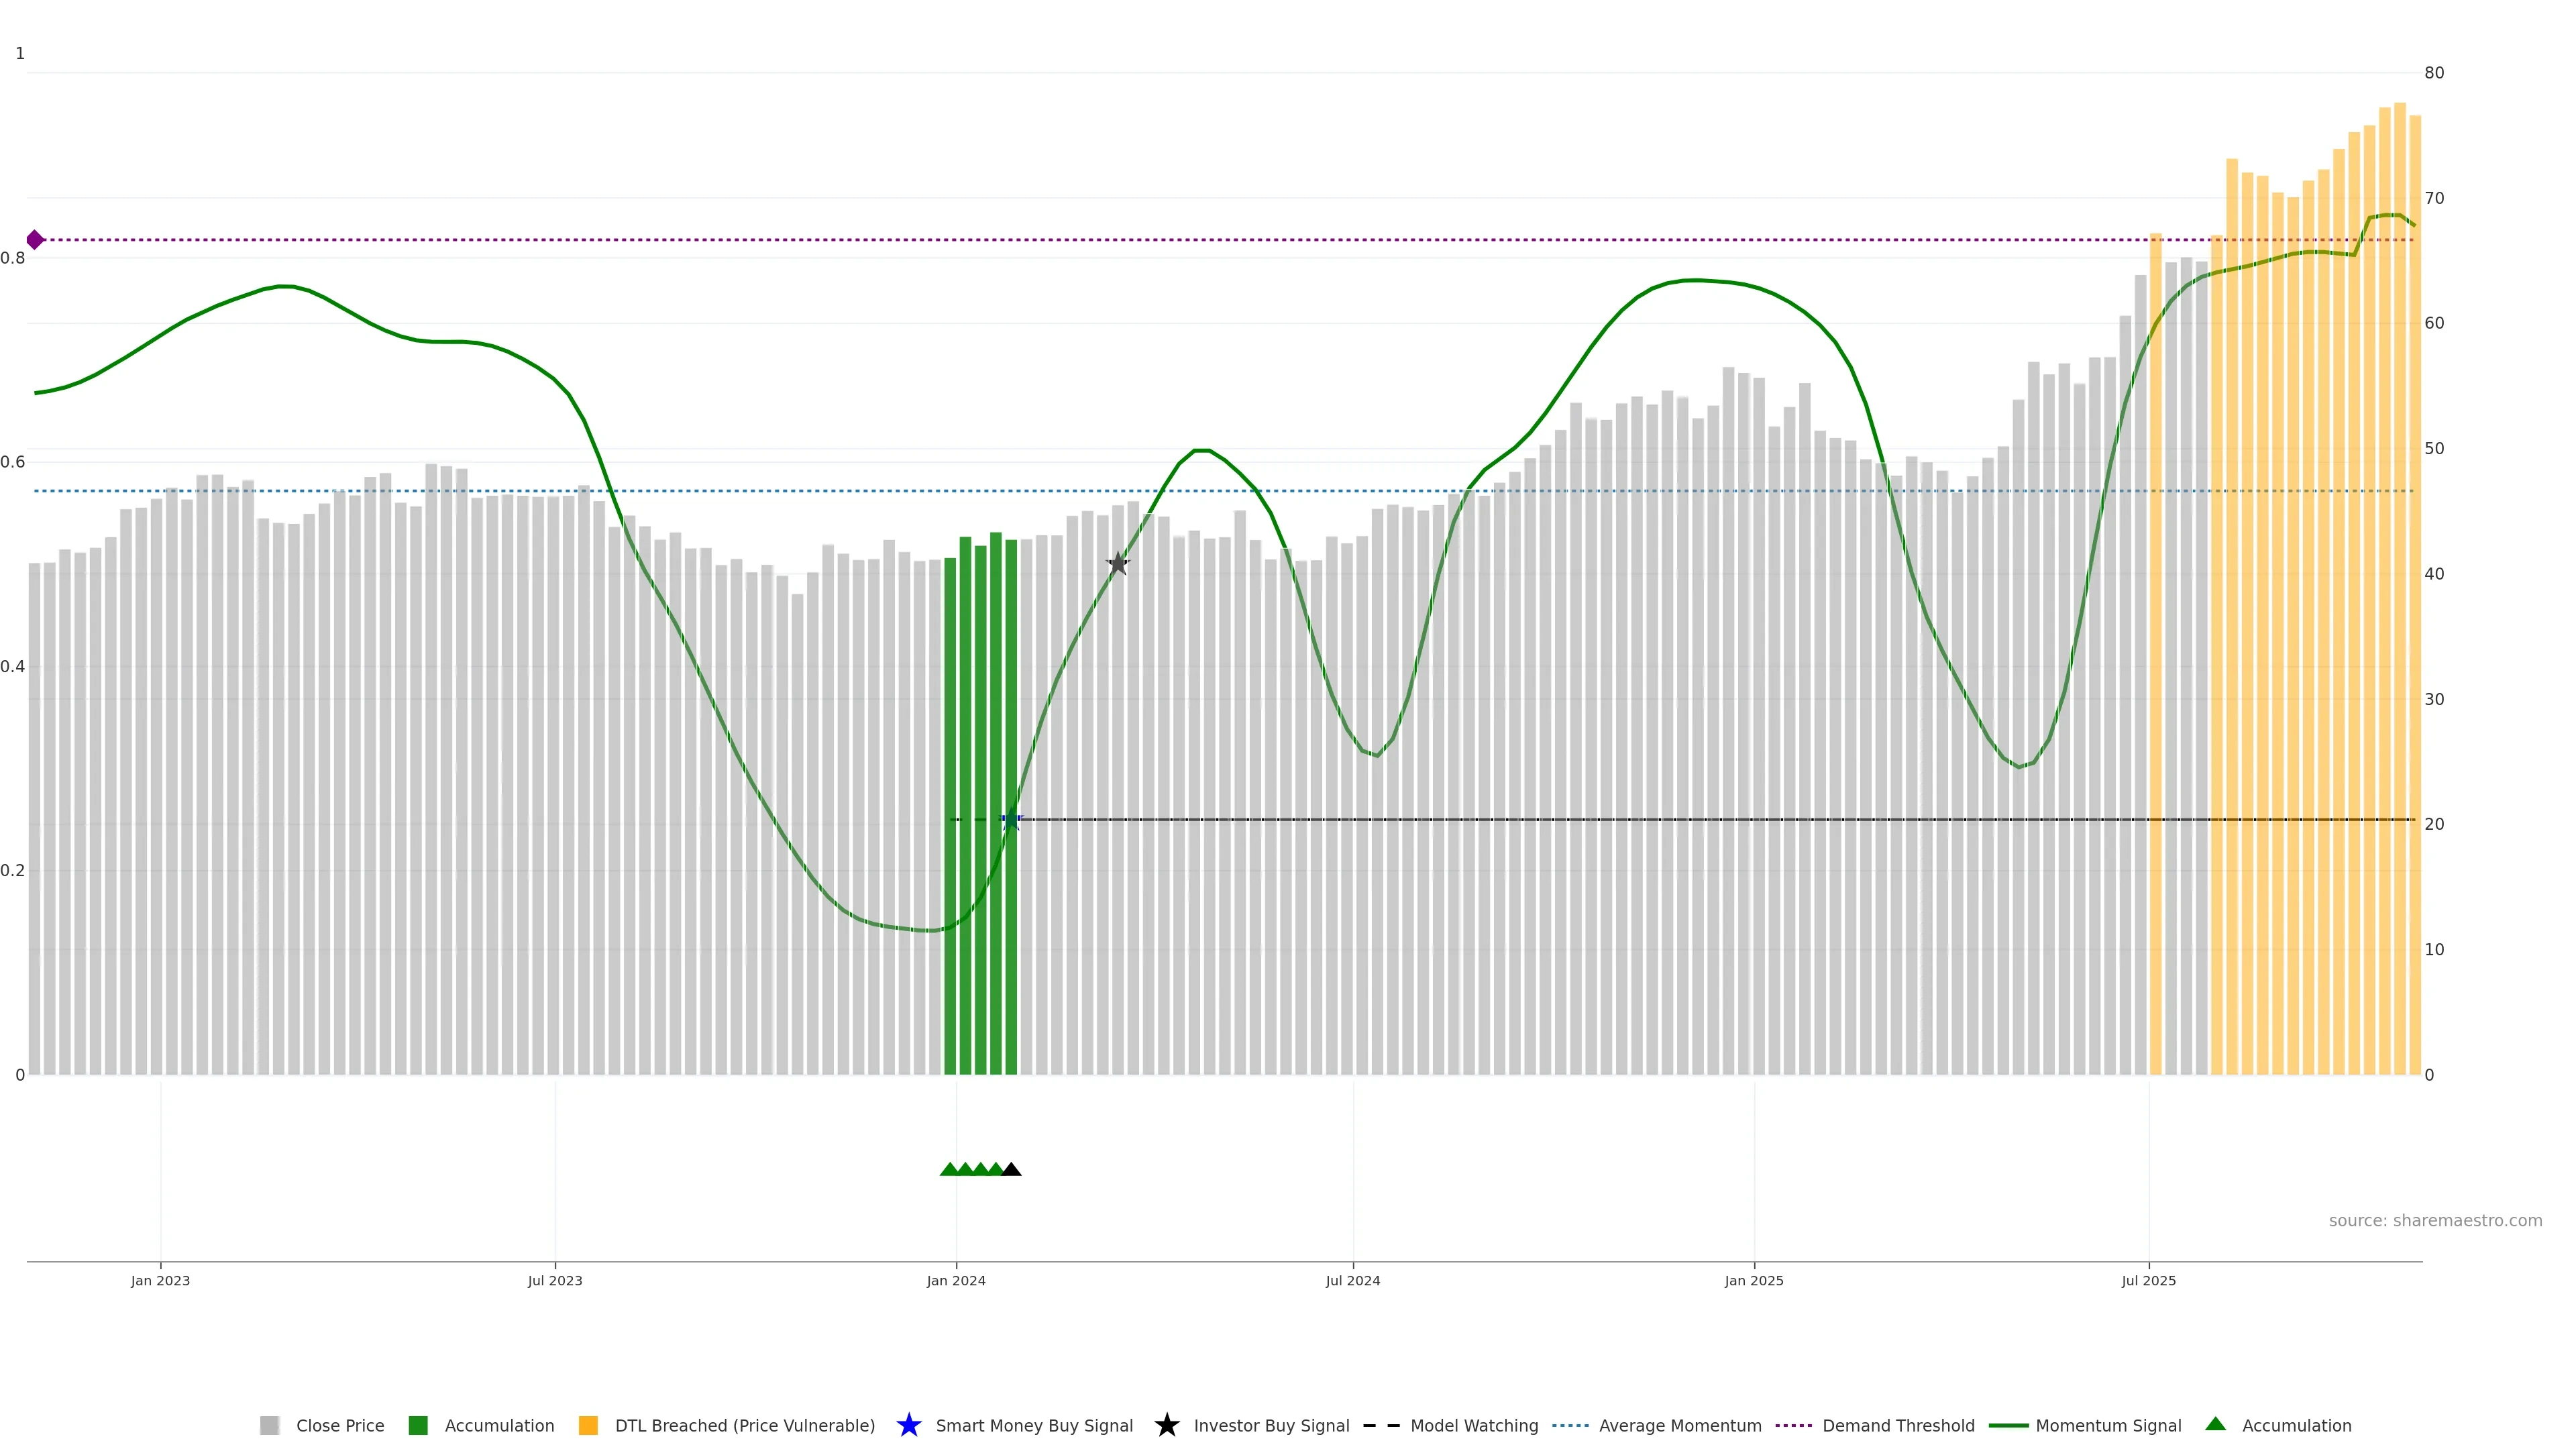Toggle Momentum Signal legend entry
2576x1449 pixels.
[2108, 1426]
